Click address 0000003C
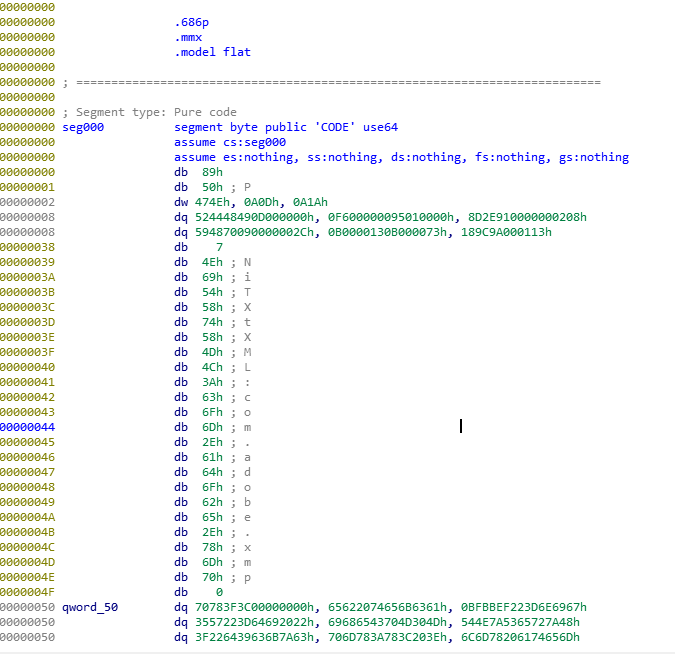The image size is (675, 654). tap(28, 307)
